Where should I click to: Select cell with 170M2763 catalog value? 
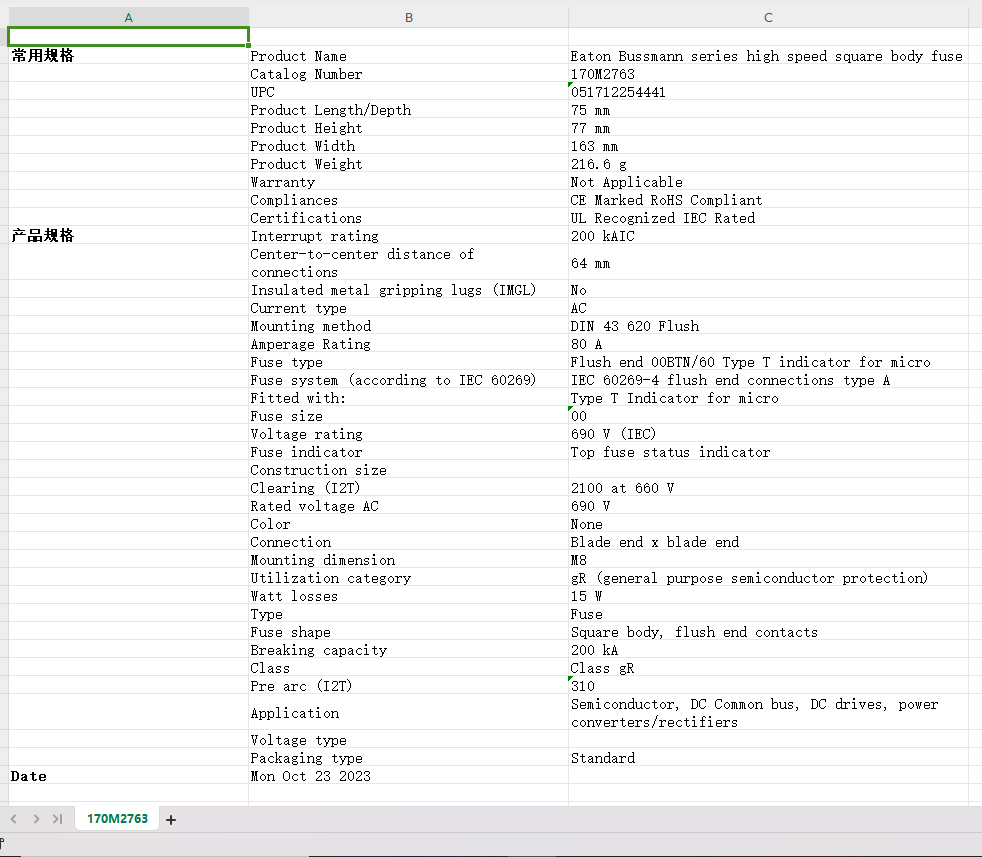(768, 74)
